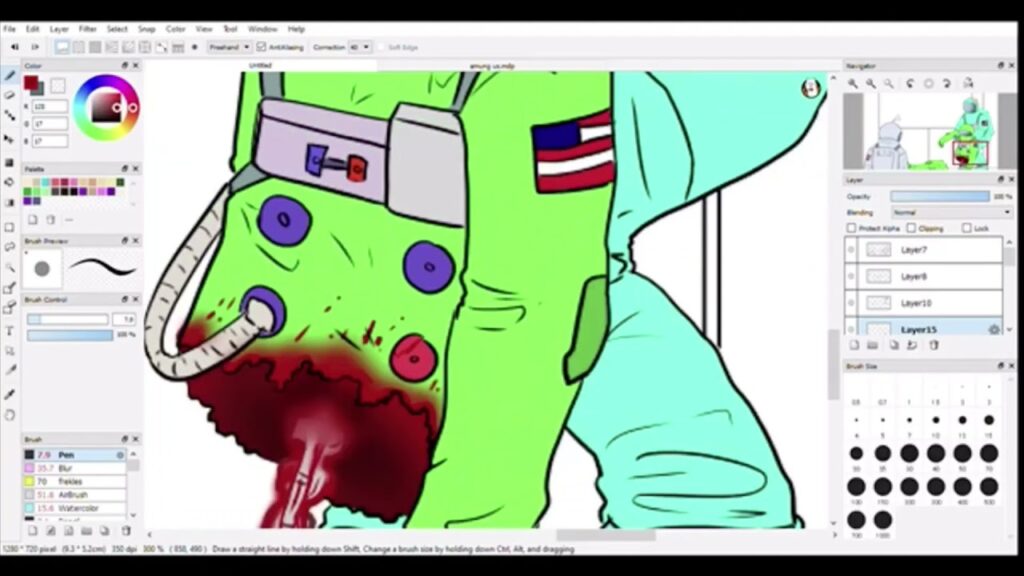Select the Eraser tool in left toolbar
The image size is (1024, 576).
click(10, 95)
